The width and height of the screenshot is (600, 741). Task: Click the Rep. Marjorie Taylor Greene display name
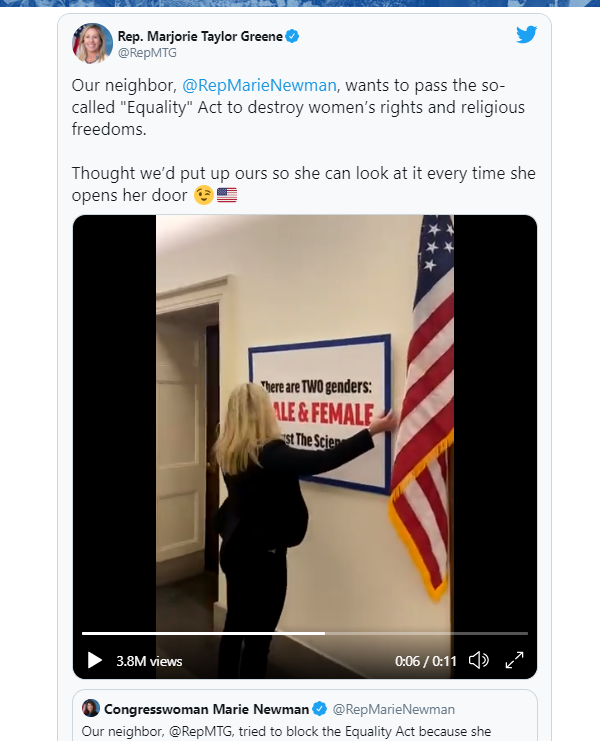(200, 36)
